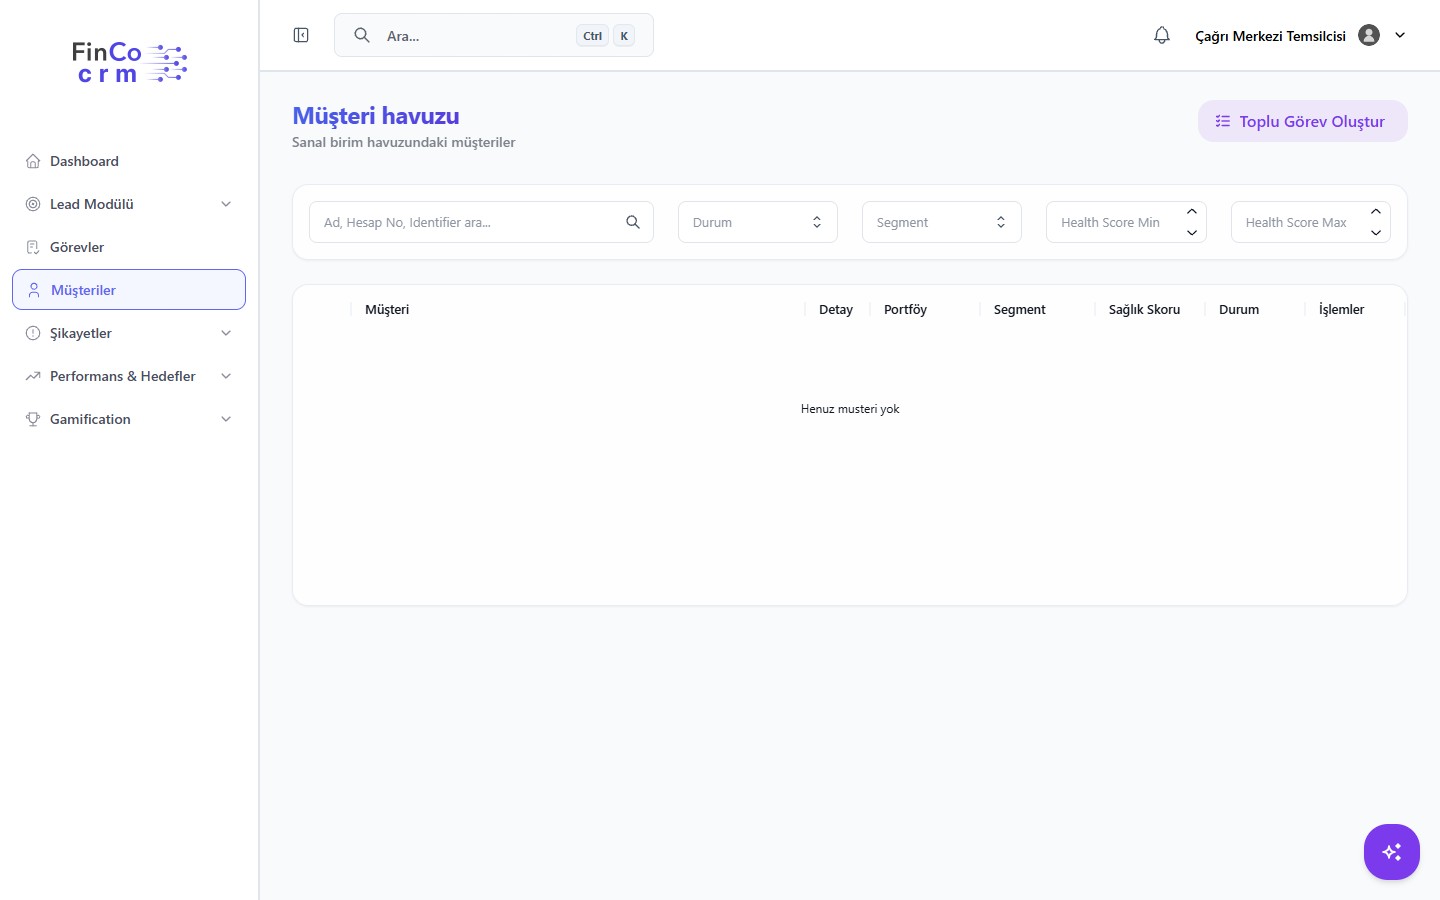Click the Müşteri column header
Viewport: 1440px width, 900px height.
pos(387,310)
